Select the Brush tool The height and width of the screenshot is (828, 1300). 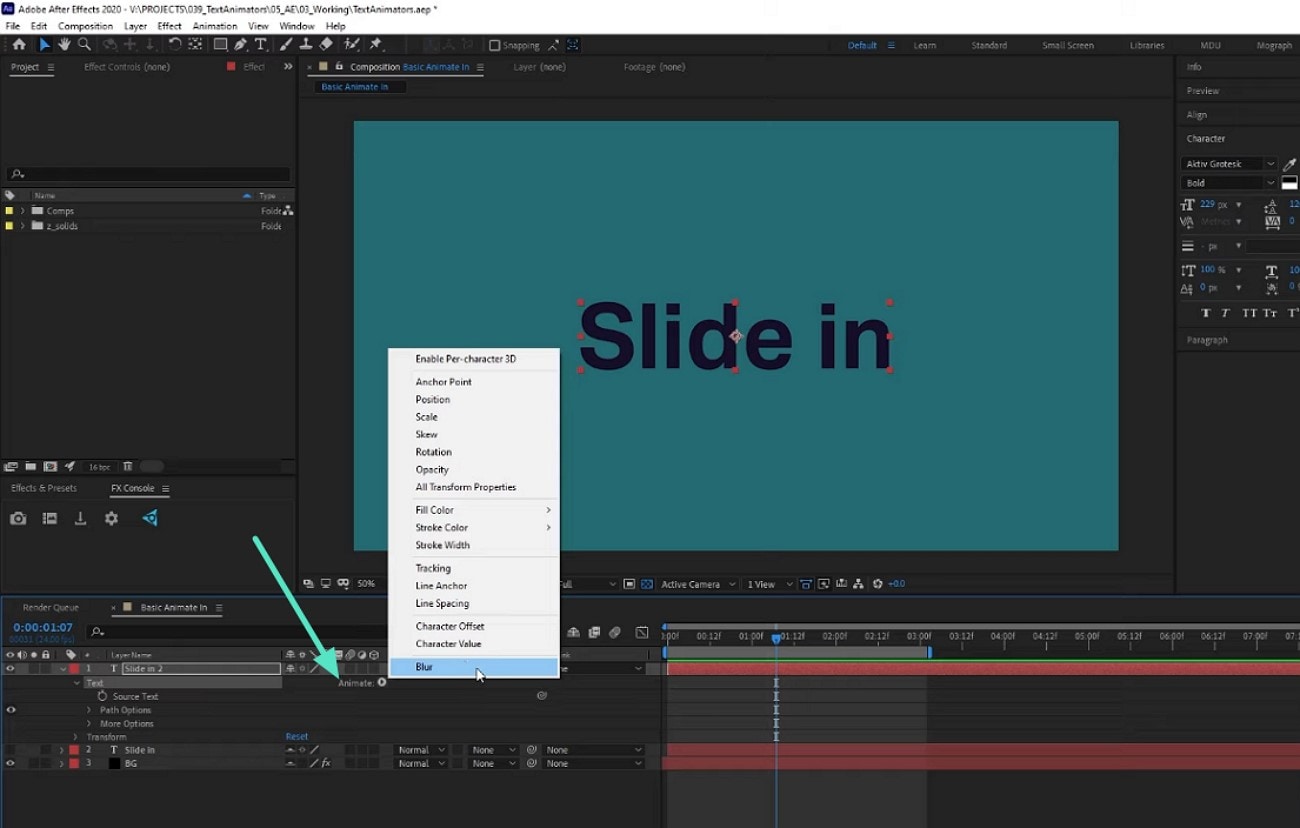(287, 45)
